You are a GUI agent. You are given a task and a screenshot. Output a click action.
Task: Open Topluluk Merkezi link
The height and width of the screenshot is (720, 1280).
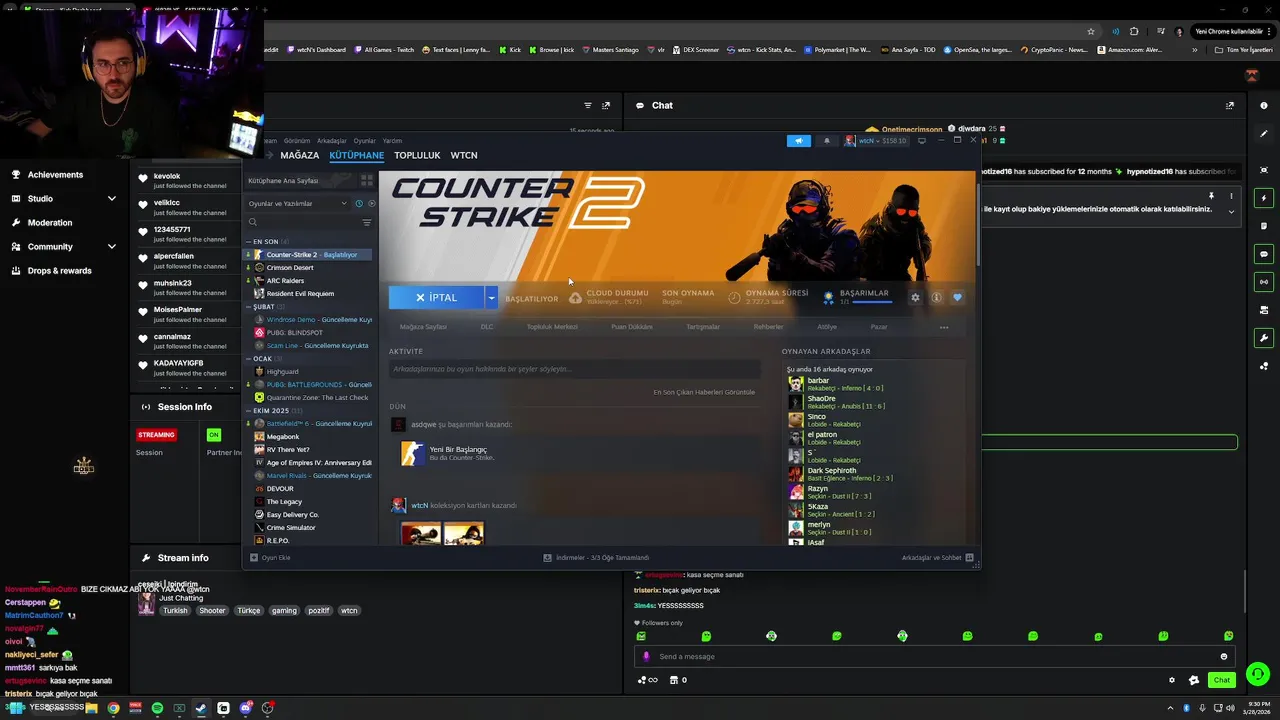point(552,327)
